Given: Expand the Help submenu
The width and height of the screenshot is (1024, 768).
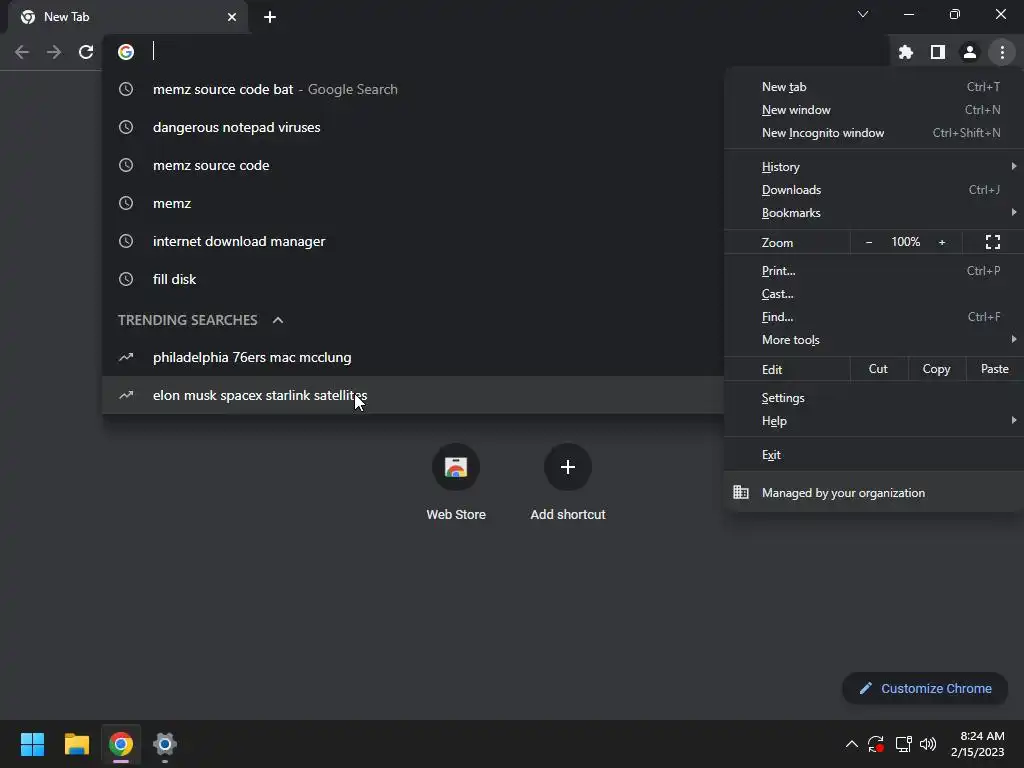Looking at the screenshot, I should (874, 421).
